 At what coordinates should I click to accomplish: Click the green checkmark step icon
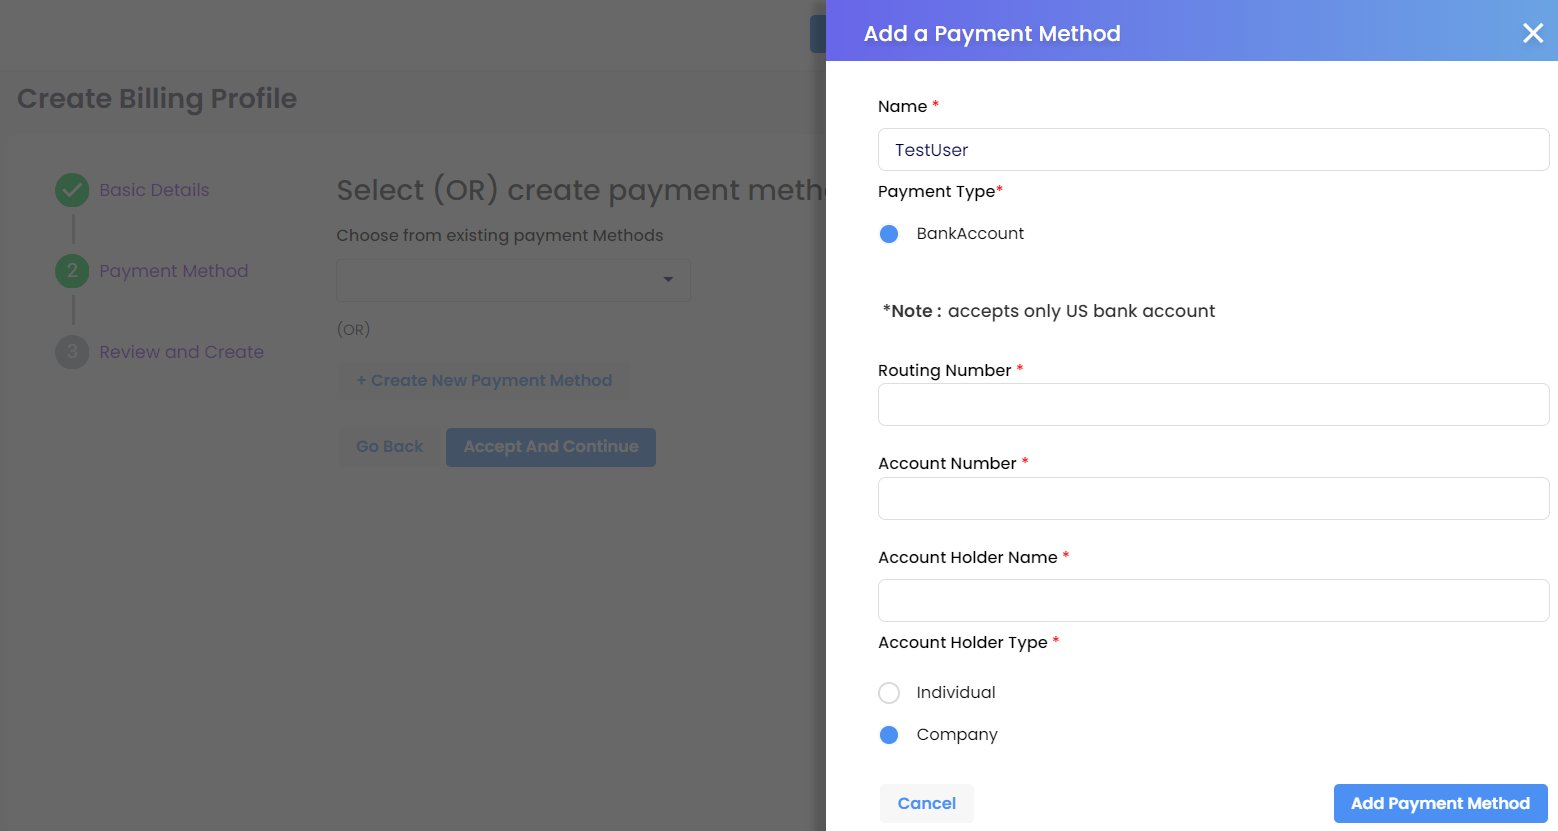[x=72, y=190]
